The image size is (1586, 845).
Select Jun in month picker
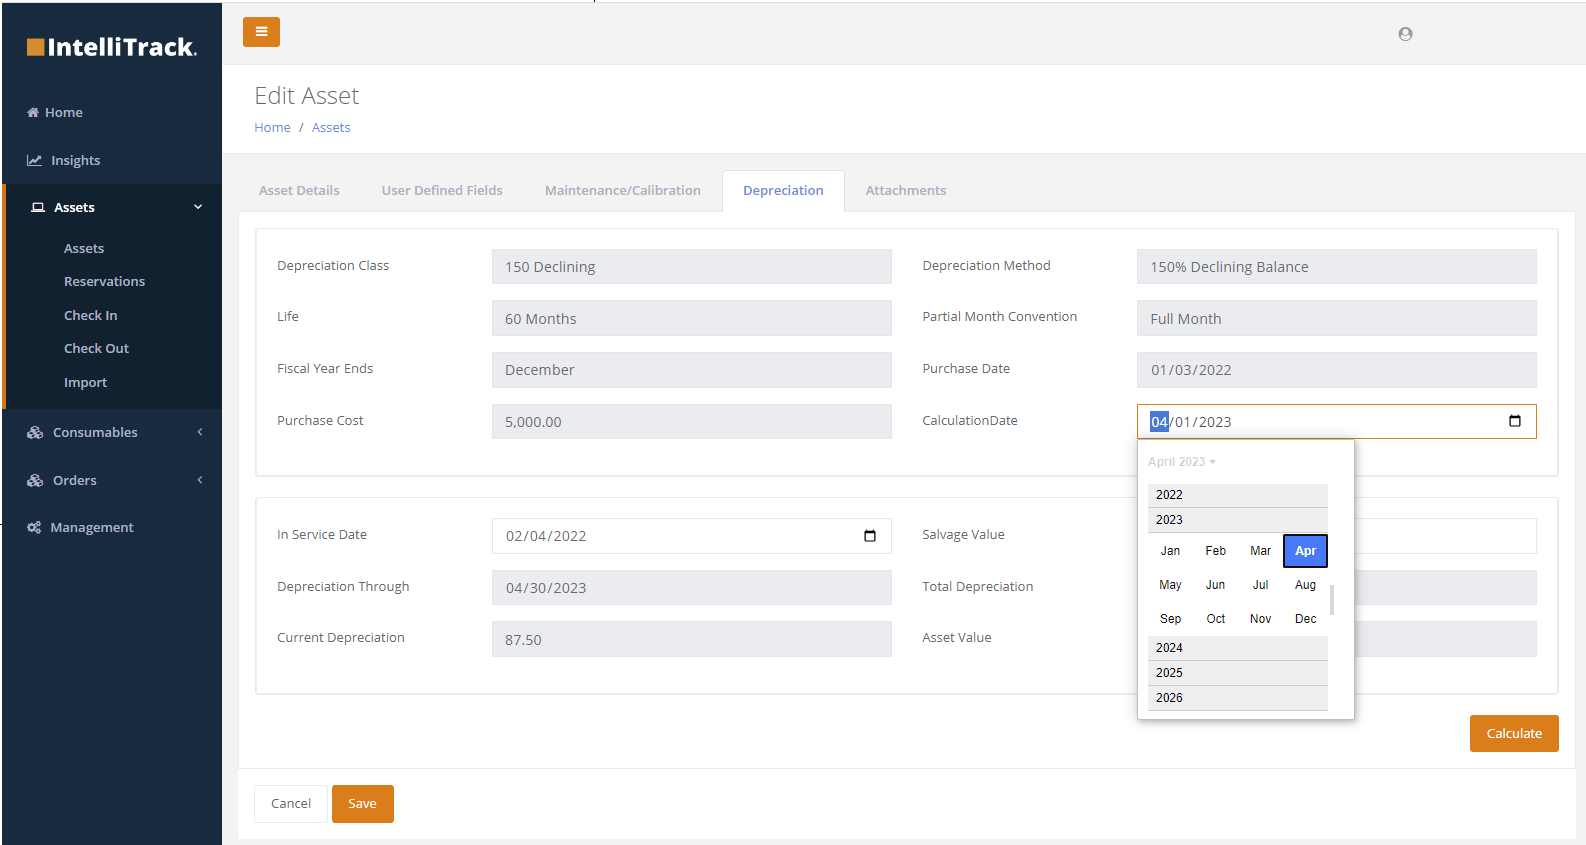tap(1215, 585)
